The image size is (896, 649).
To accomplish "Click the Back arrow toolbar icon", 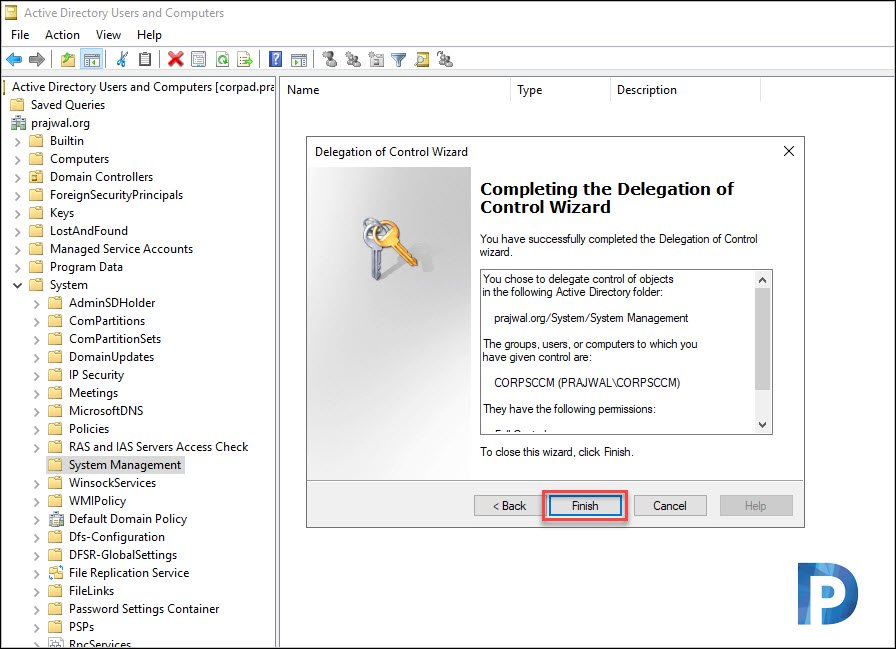I will 14,59.
